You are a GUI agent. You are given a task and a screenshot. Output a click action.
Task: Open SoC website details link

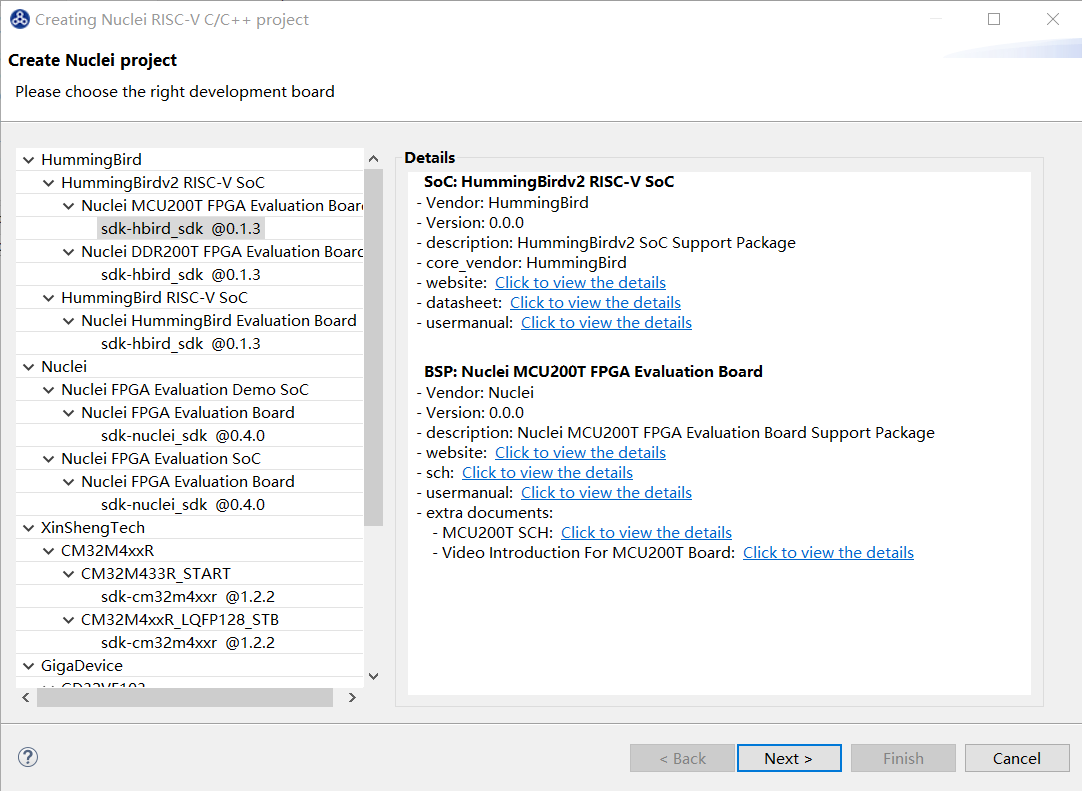(580, 282)
